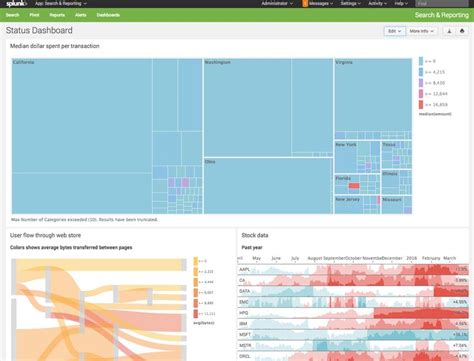The image size is (474, 361).
Task: Click the >= 4,215 legend swatch
Action: 421,72
